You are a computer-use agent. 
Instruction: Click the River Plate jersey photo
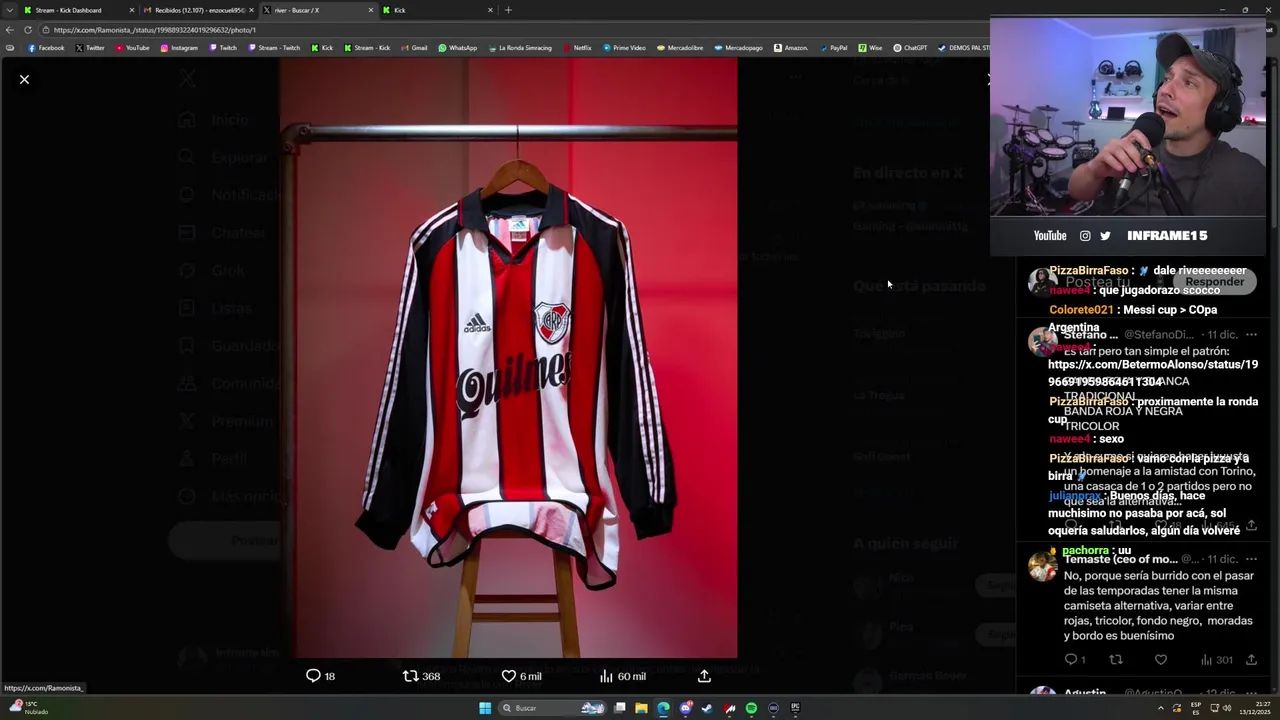[508, 358]
